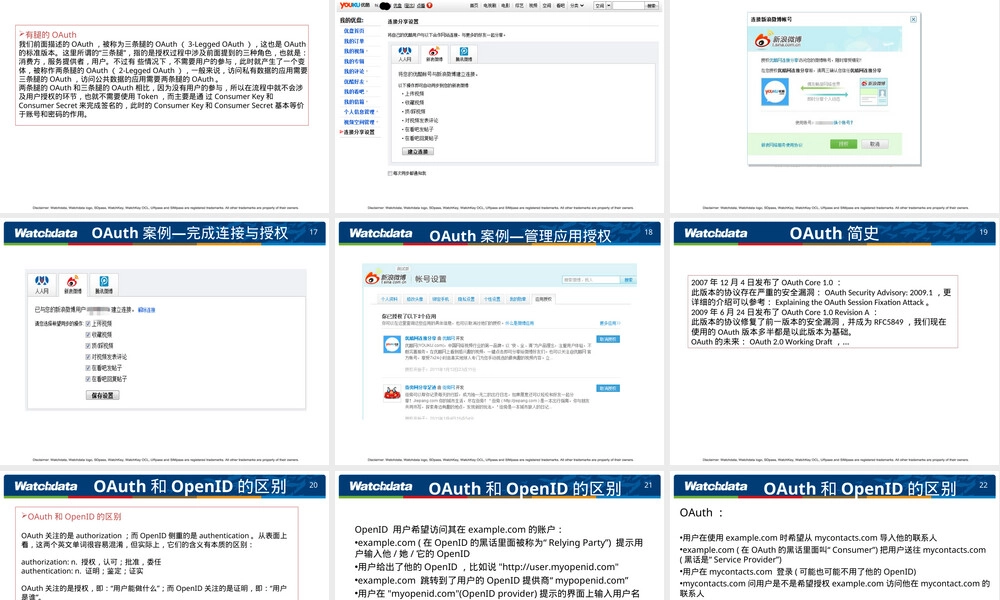This screenshot has height=600, width=1000.
Task: Click the Watchdata logo on slide 19
Action: click(x=716, y=233)
